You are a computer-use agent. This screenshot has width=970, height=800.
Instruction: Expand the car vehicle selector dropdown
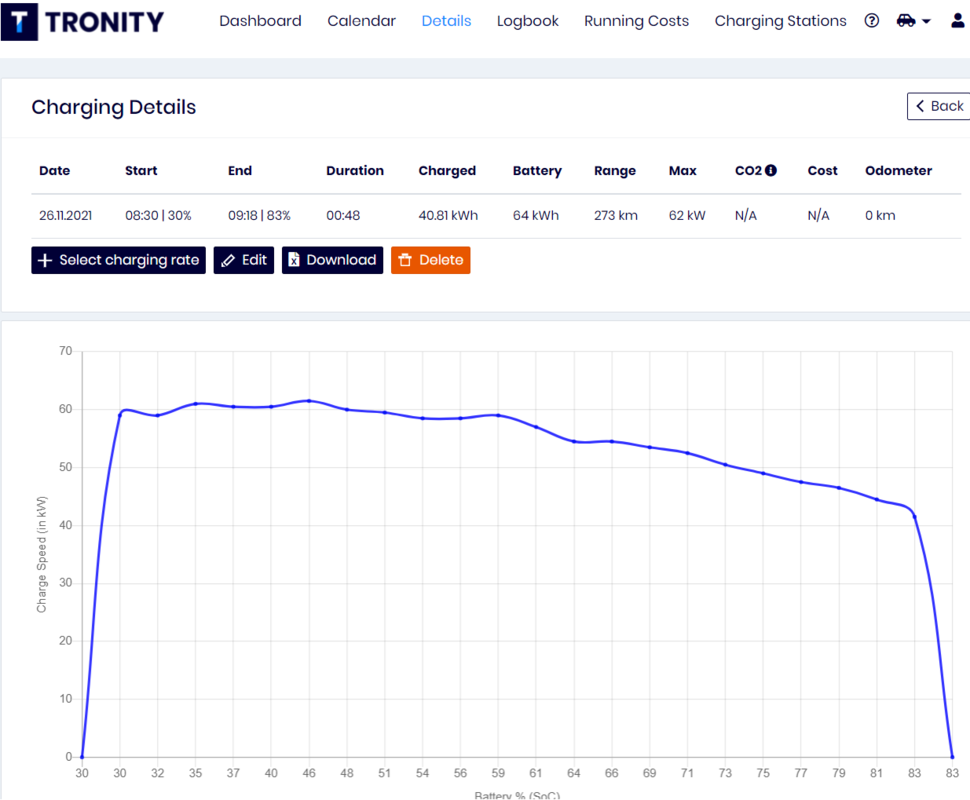(913, 21)
